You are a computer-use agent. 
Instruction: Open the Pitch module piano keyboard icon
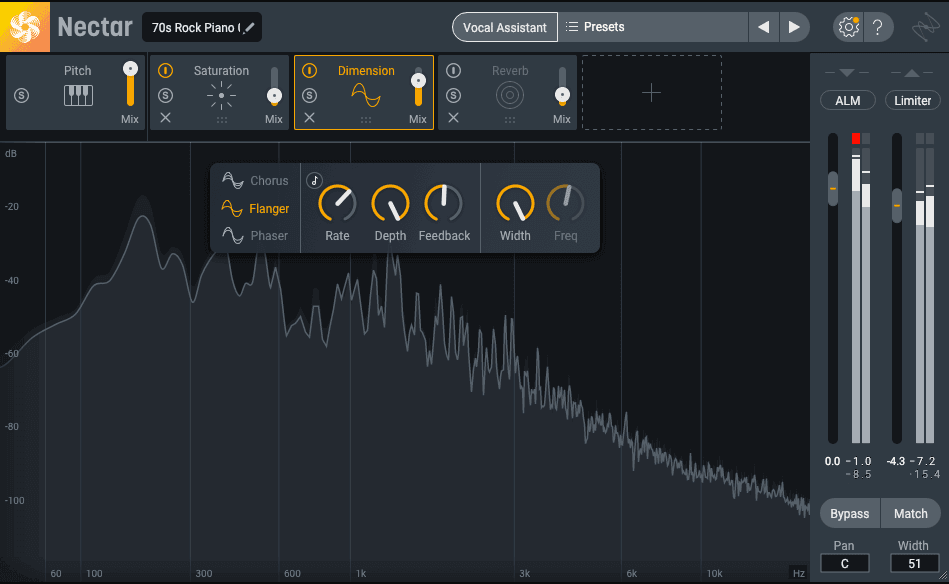click(x=78, y=96)
